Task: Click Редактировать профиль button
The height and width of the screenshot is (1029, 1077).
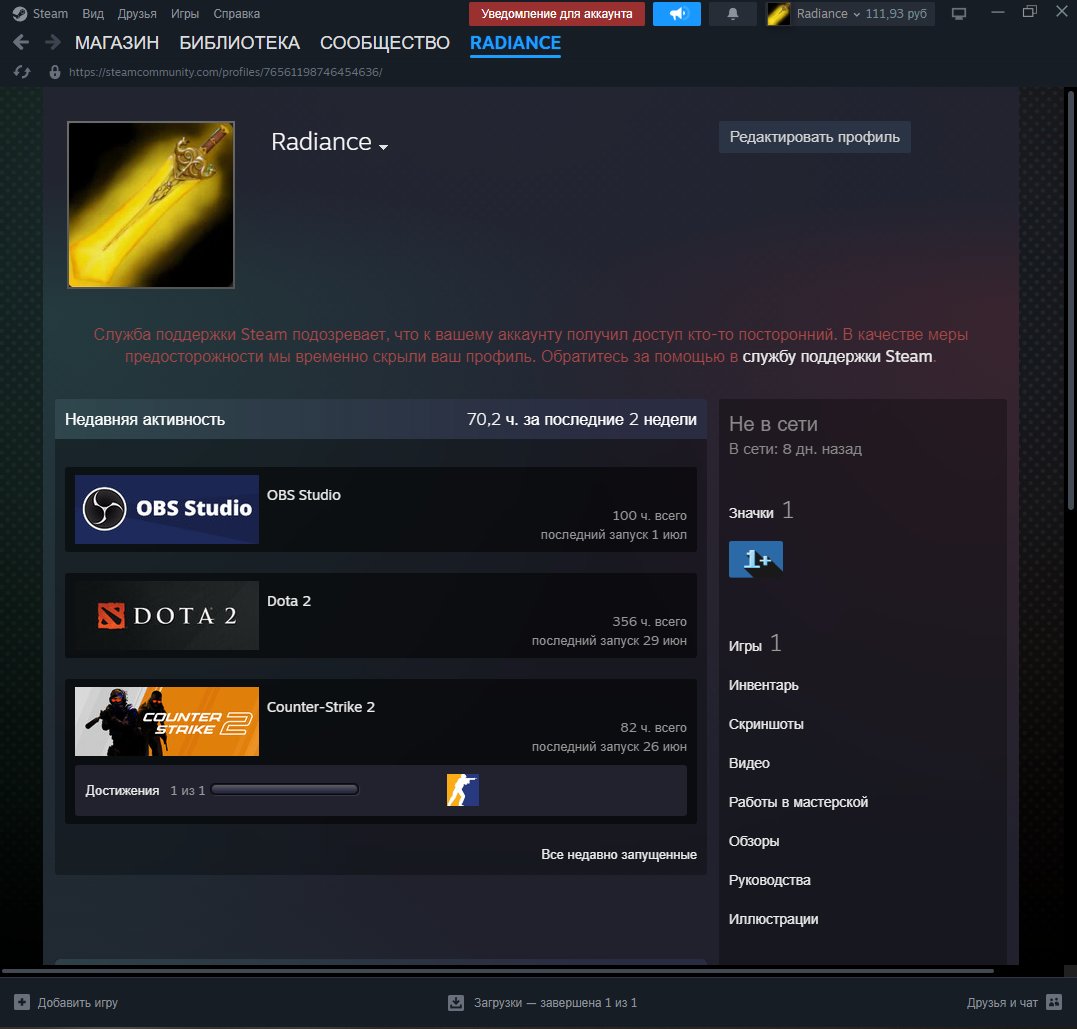Action: (x=815, y=137)
